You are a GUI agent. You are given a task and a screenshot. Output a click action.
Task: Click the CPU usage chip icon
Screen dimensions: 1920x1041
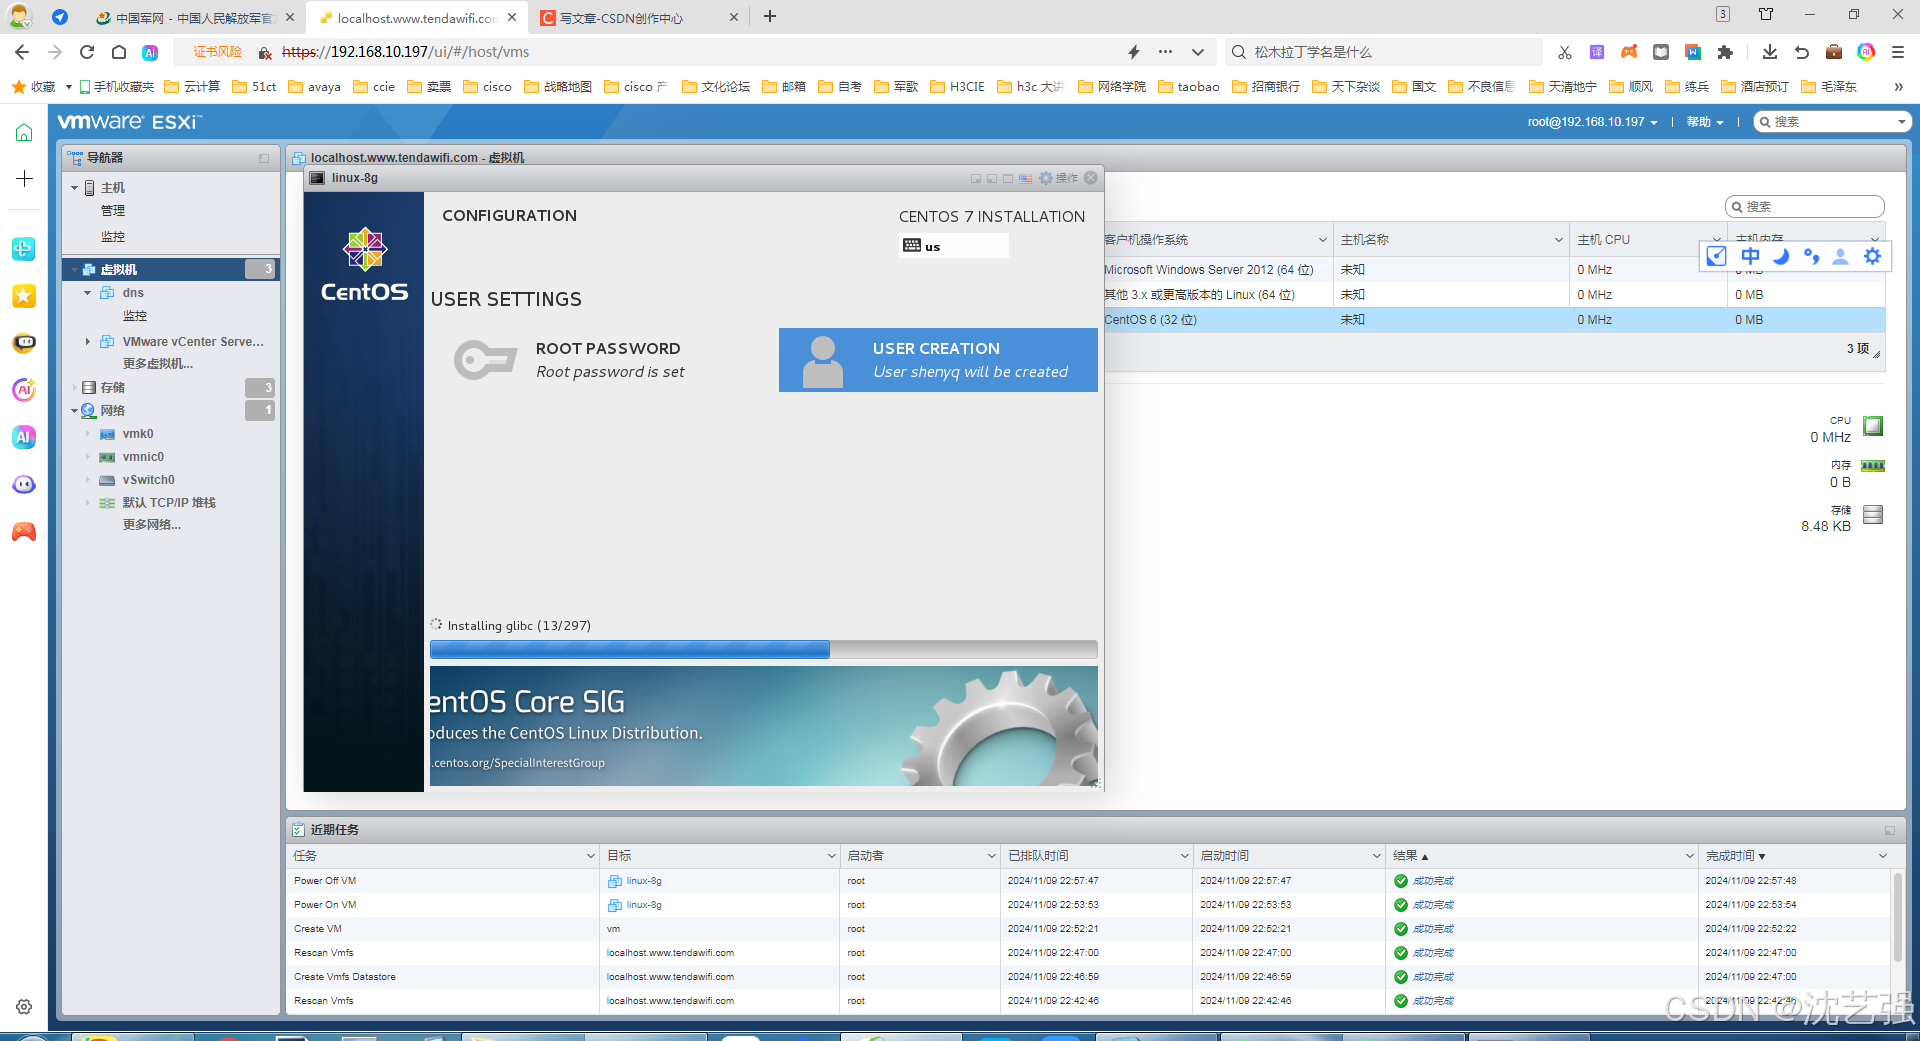point(1873,426)
